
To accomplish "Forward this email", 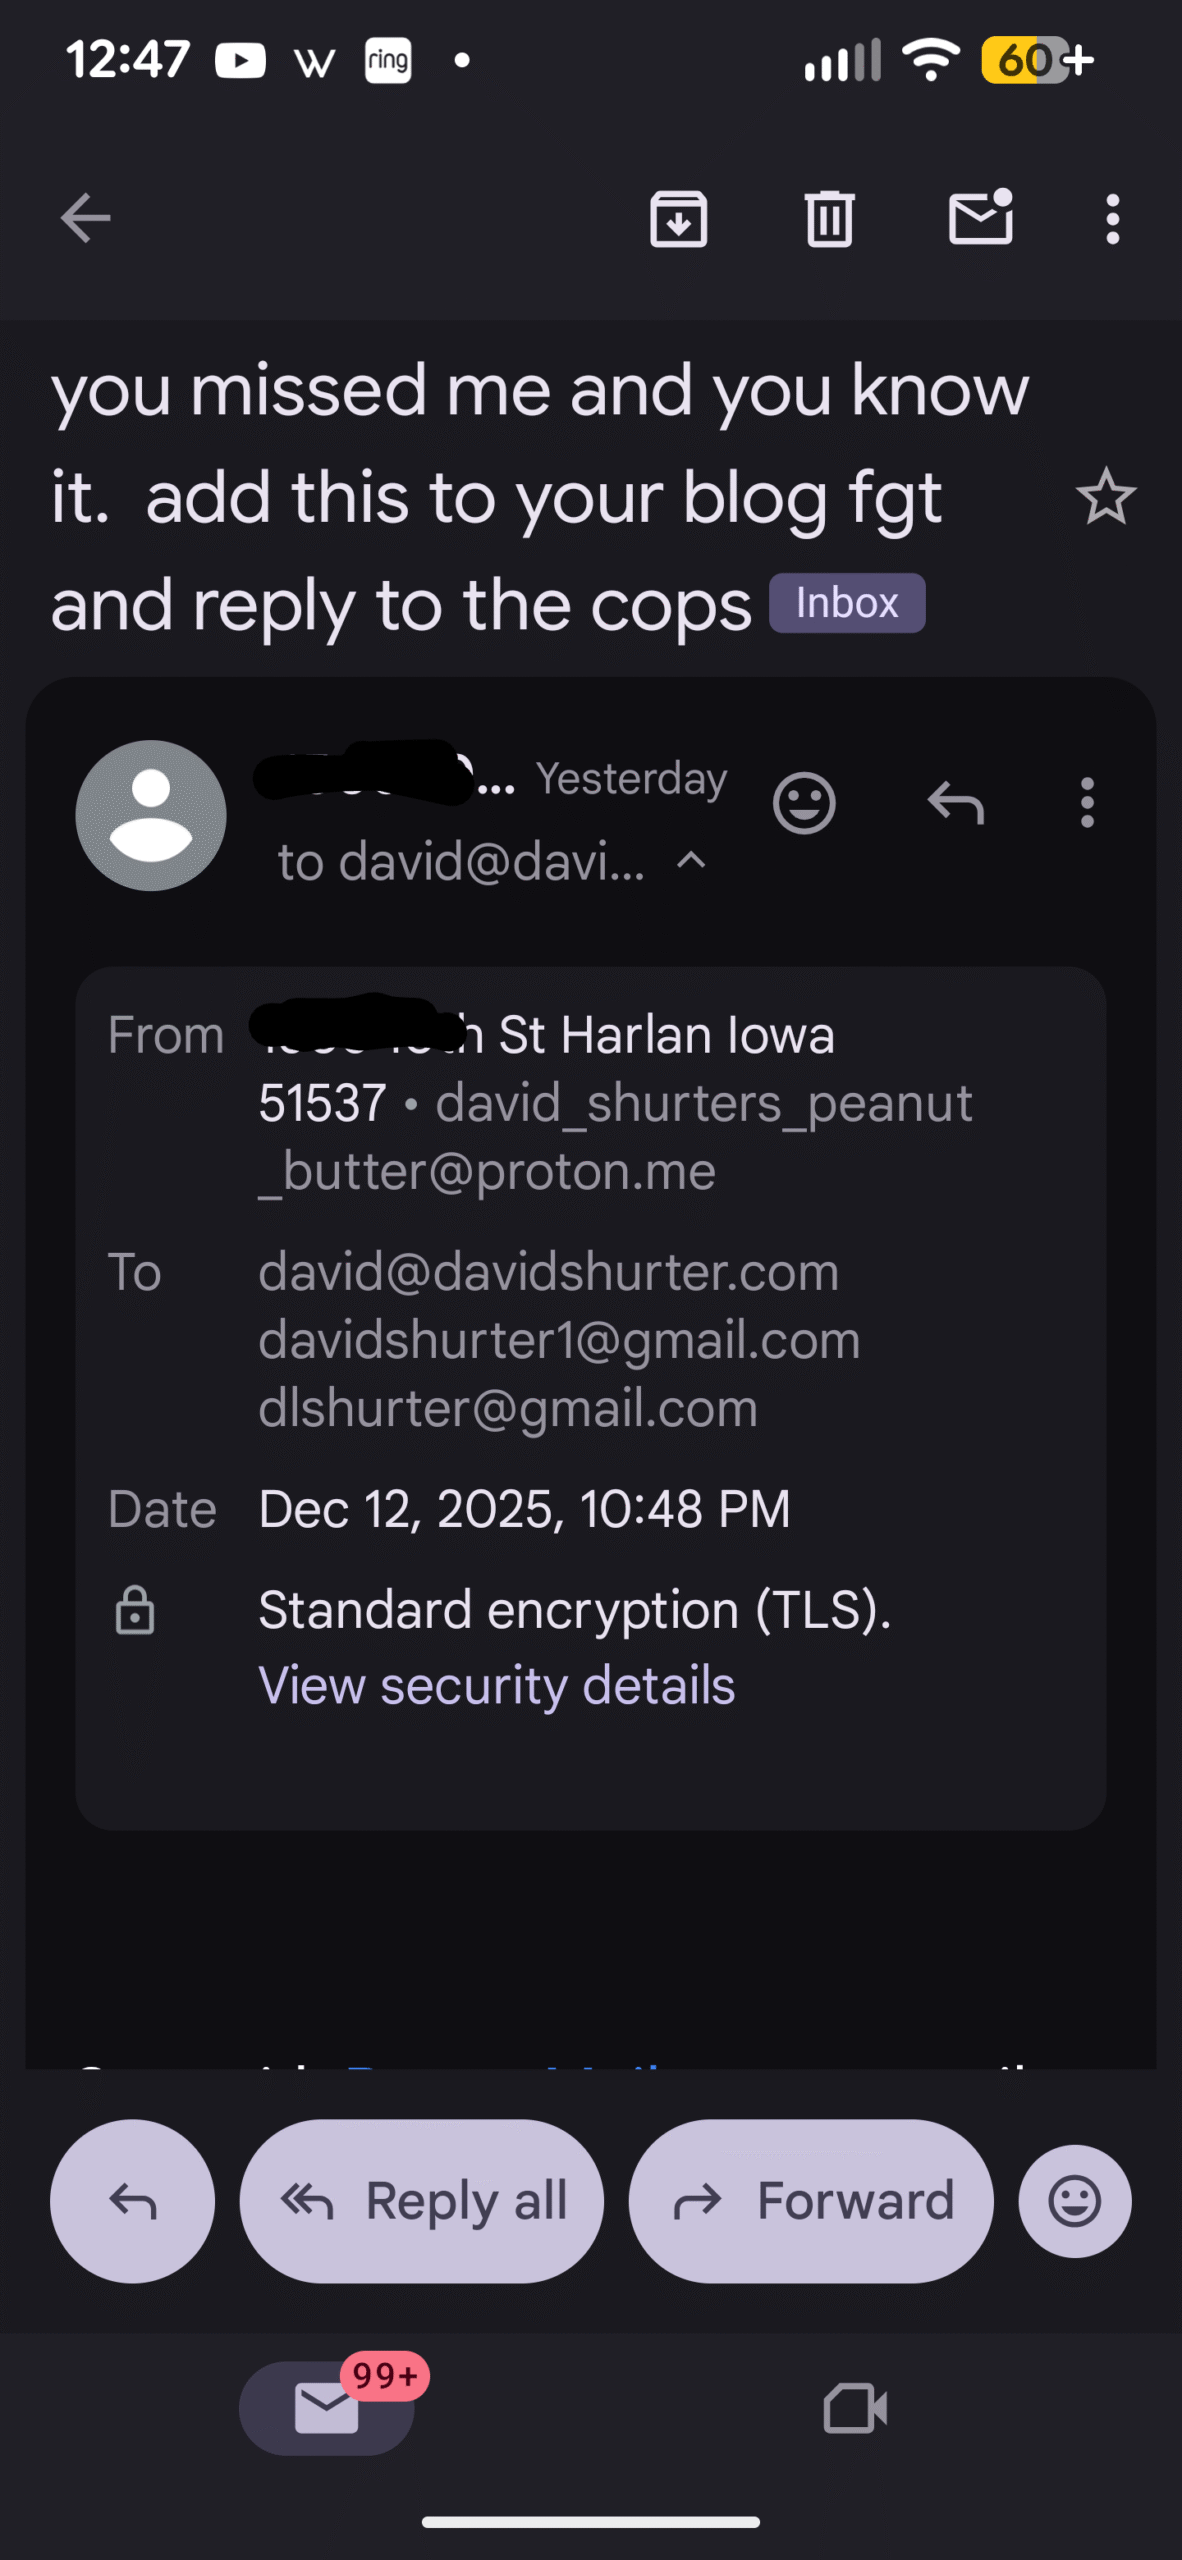I will 811,2201.
